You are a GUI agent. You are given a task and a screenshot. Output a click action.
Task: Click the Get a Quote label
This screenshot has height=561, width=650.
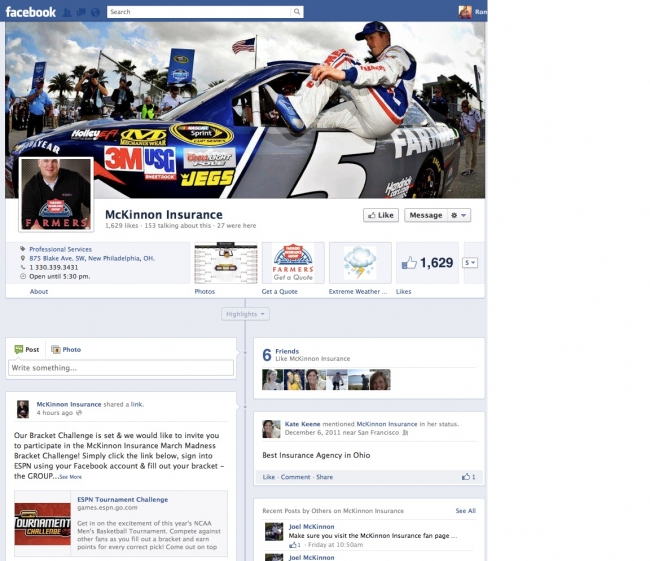(279, 291)
